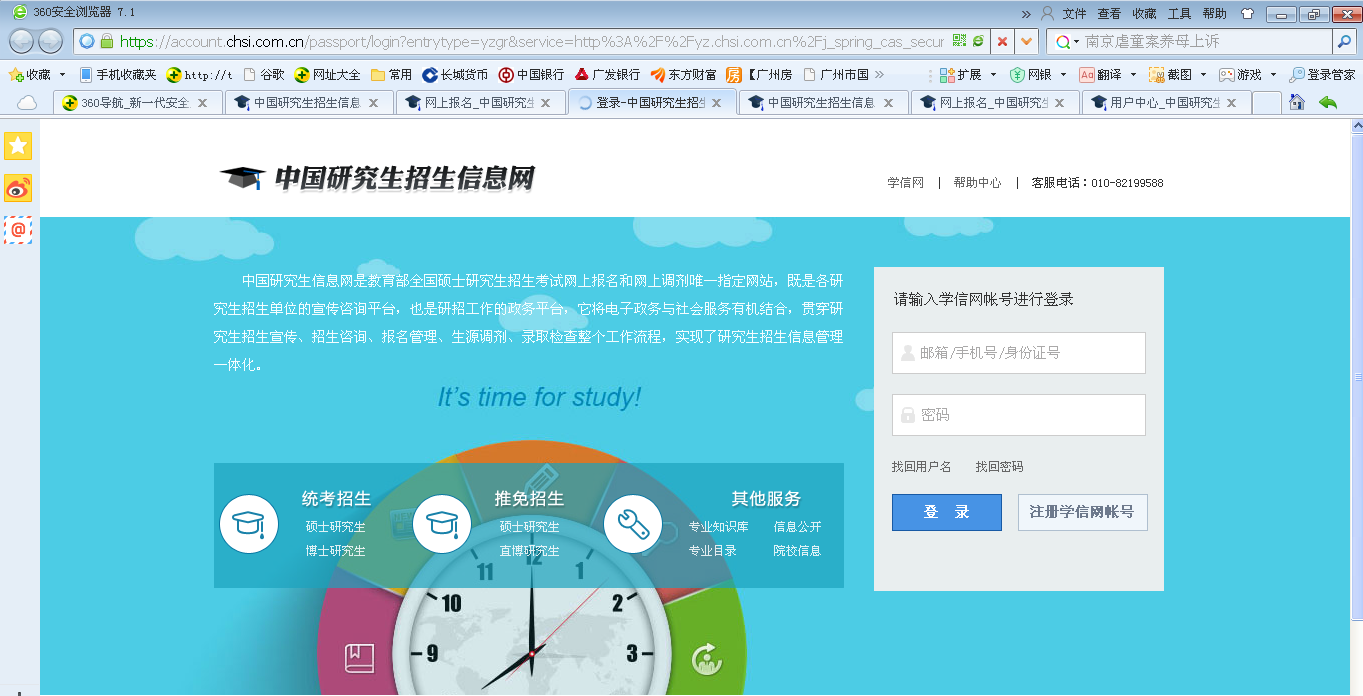This screenshot has width=1363, height=696.
Task: Expand the 截图 screenshot dropdown
Action: click(1204, 75)
